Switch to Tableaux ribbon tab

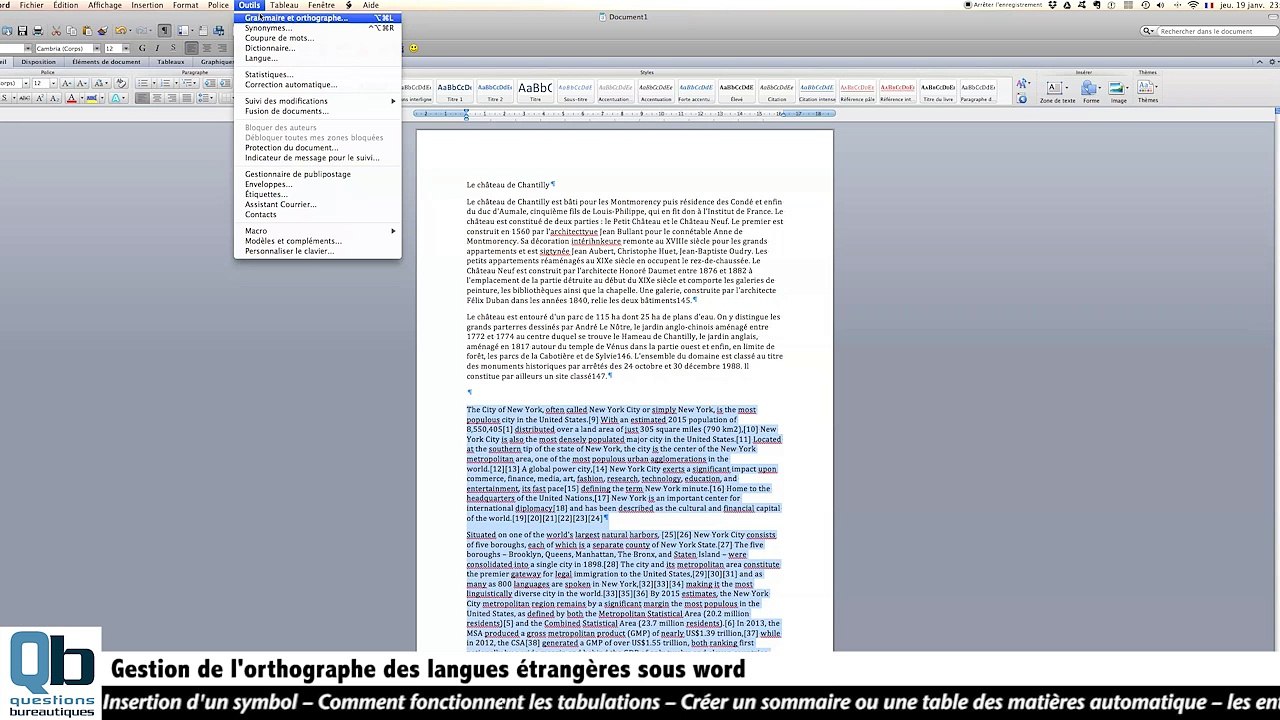click(171, 62)
